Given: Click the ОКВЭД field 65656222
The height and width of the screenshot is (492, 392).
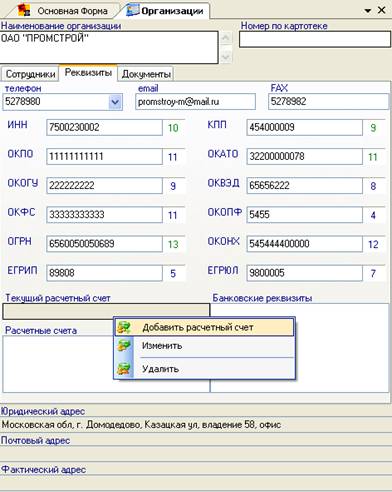Looking at the screenshot, I should (304, 185).
